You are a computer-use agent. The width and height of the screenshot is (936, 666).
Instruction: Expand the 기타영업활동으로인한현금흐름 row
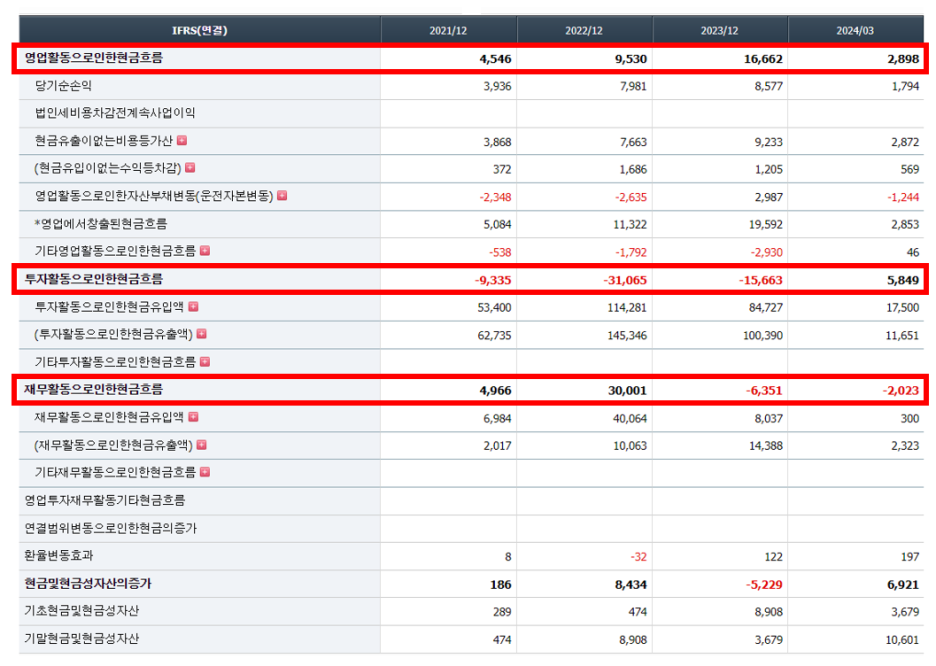(x=205, y=251)
